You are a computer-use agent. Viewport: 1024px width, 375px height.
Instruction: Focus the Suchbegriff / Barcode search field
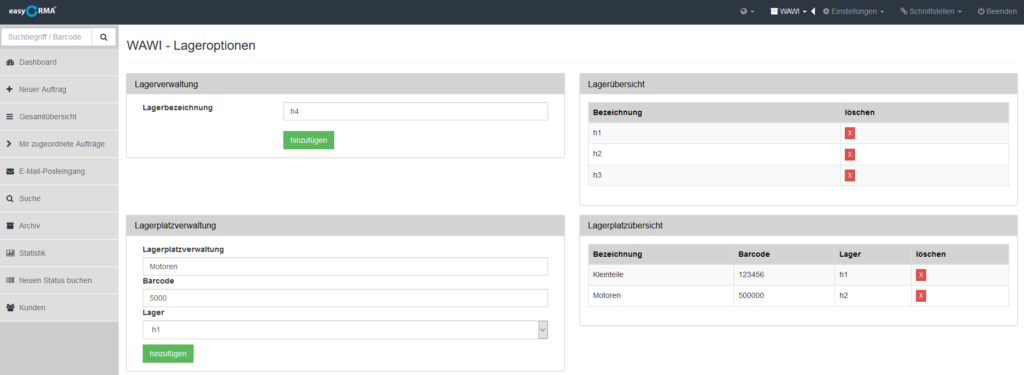pos(47,37)
